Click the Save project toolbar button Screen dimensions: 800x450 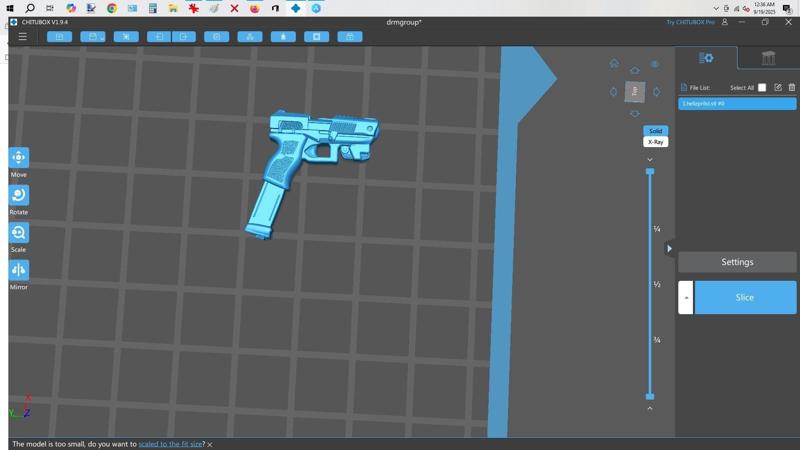[x=93, y=37]
